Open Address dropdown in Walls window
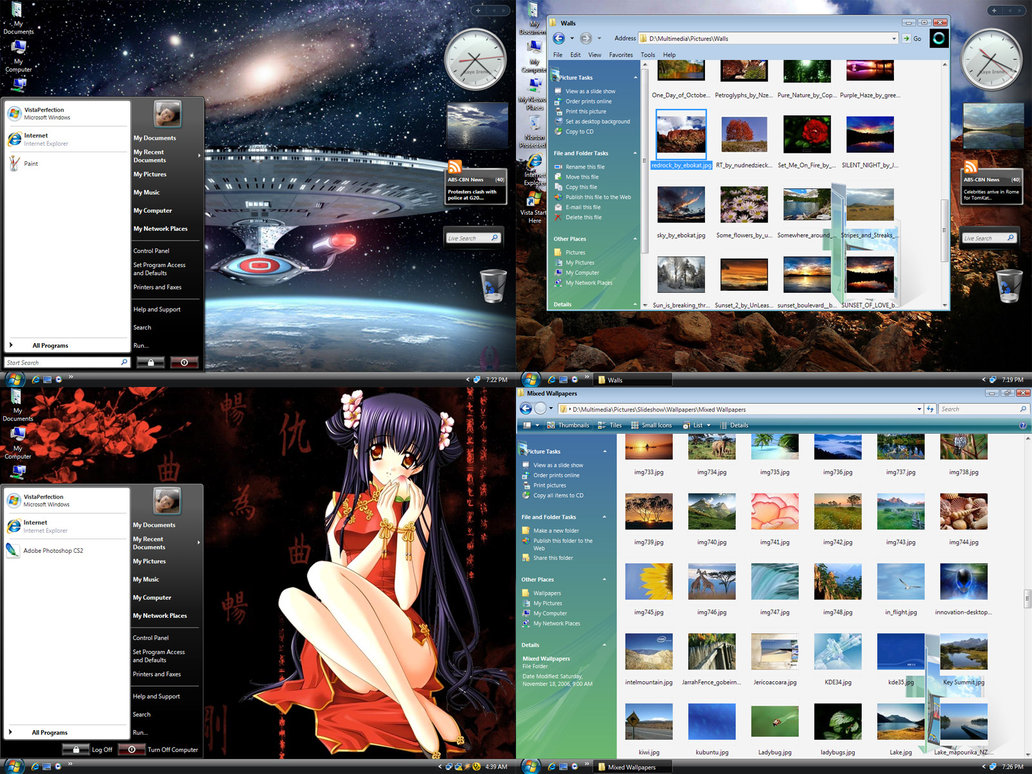Image resolution: width=1032 pixels, height=774 pixels. pyautogui.click(x=894, y=39)
